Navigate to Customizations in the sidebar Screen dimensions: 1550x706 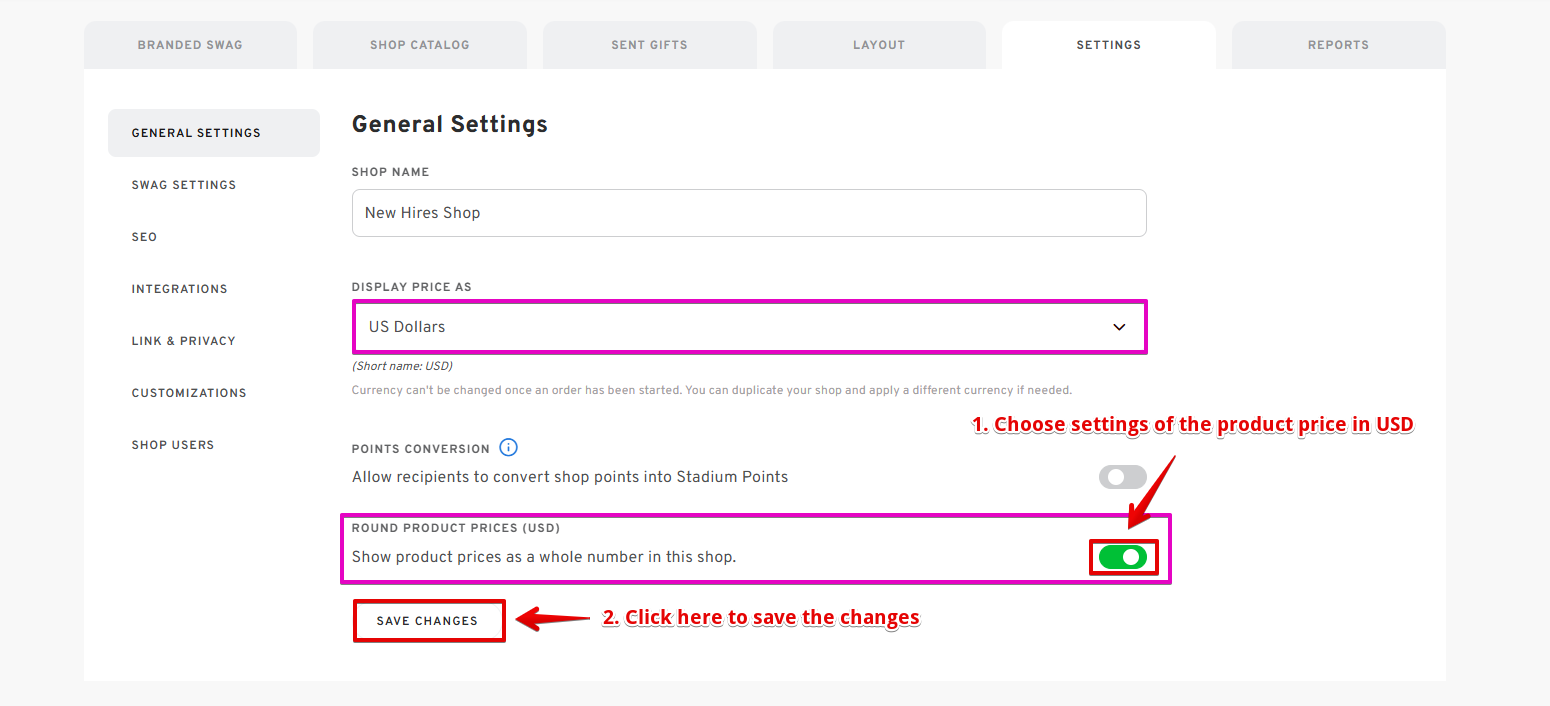[x=189, y=393]
